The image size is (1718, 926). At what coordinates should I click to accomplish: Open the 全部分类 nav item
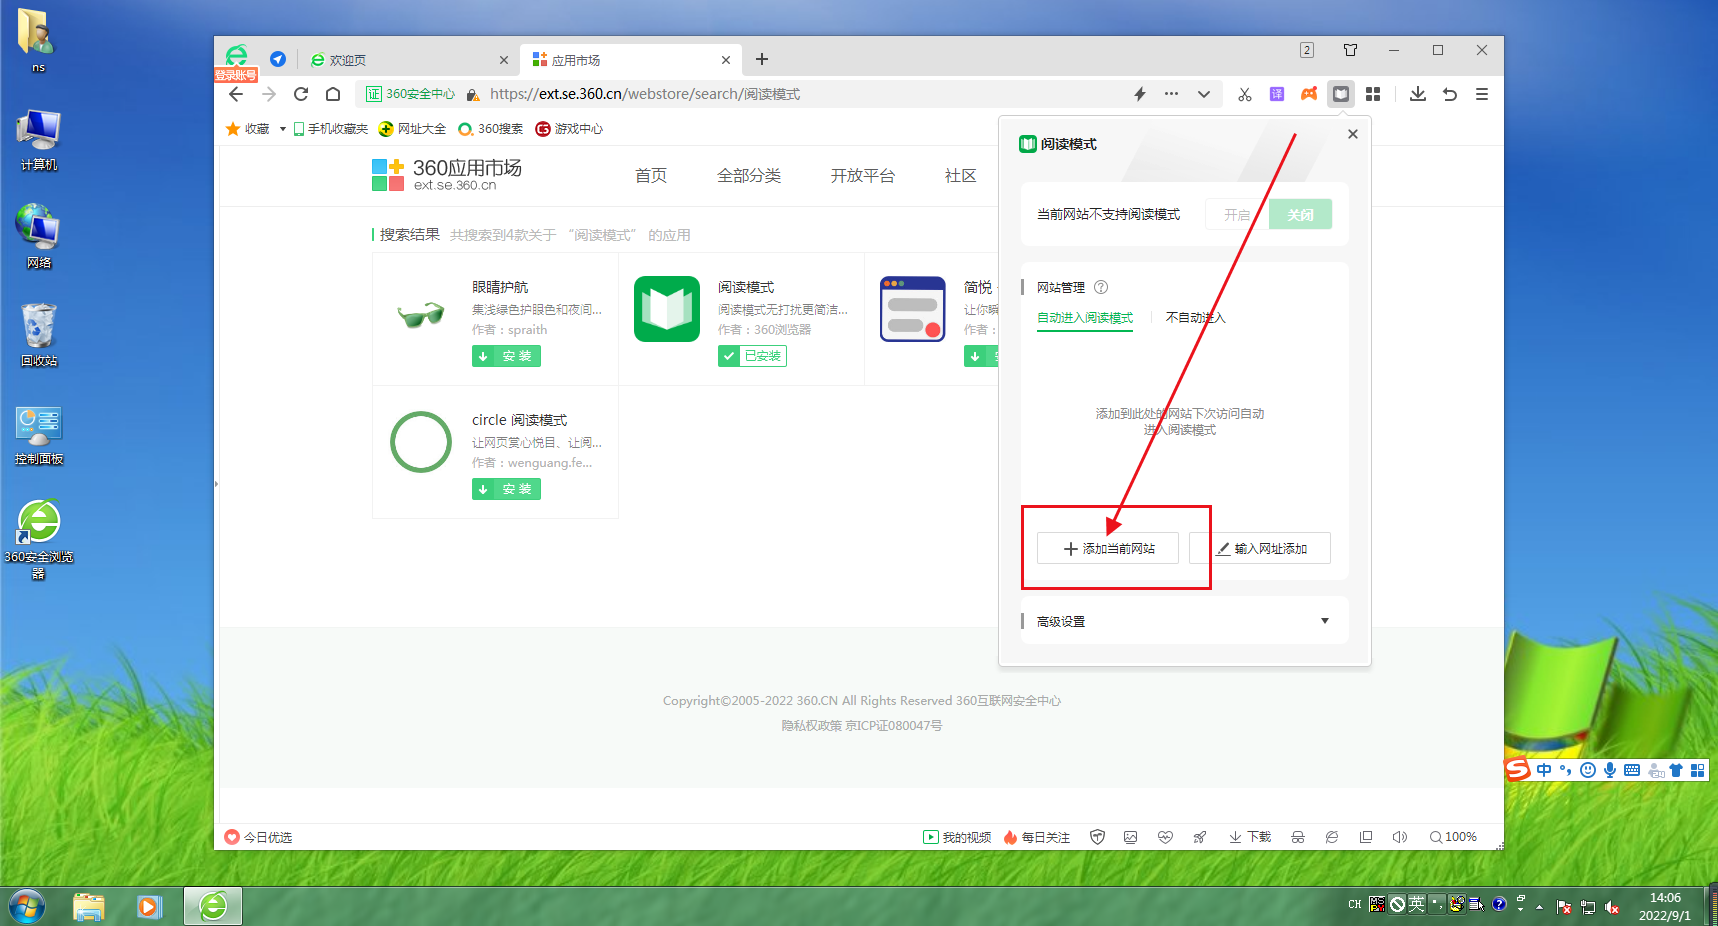point(749,176)
